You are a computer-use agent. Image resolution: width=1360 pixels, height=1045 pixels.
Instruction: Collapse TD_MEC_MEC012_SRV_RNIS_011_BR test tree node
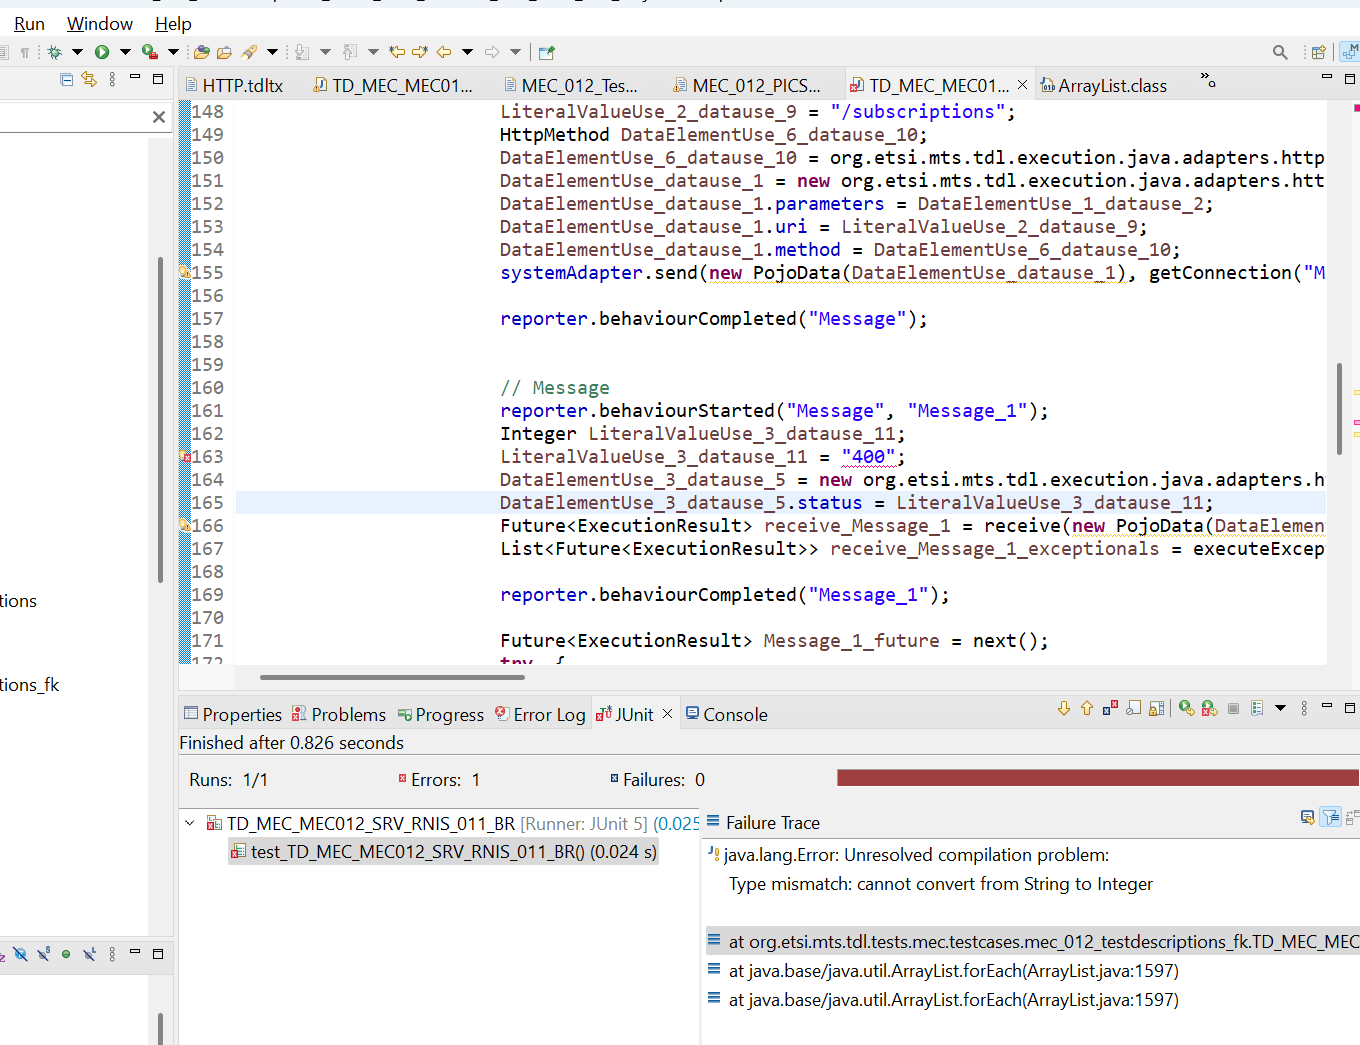189,823
